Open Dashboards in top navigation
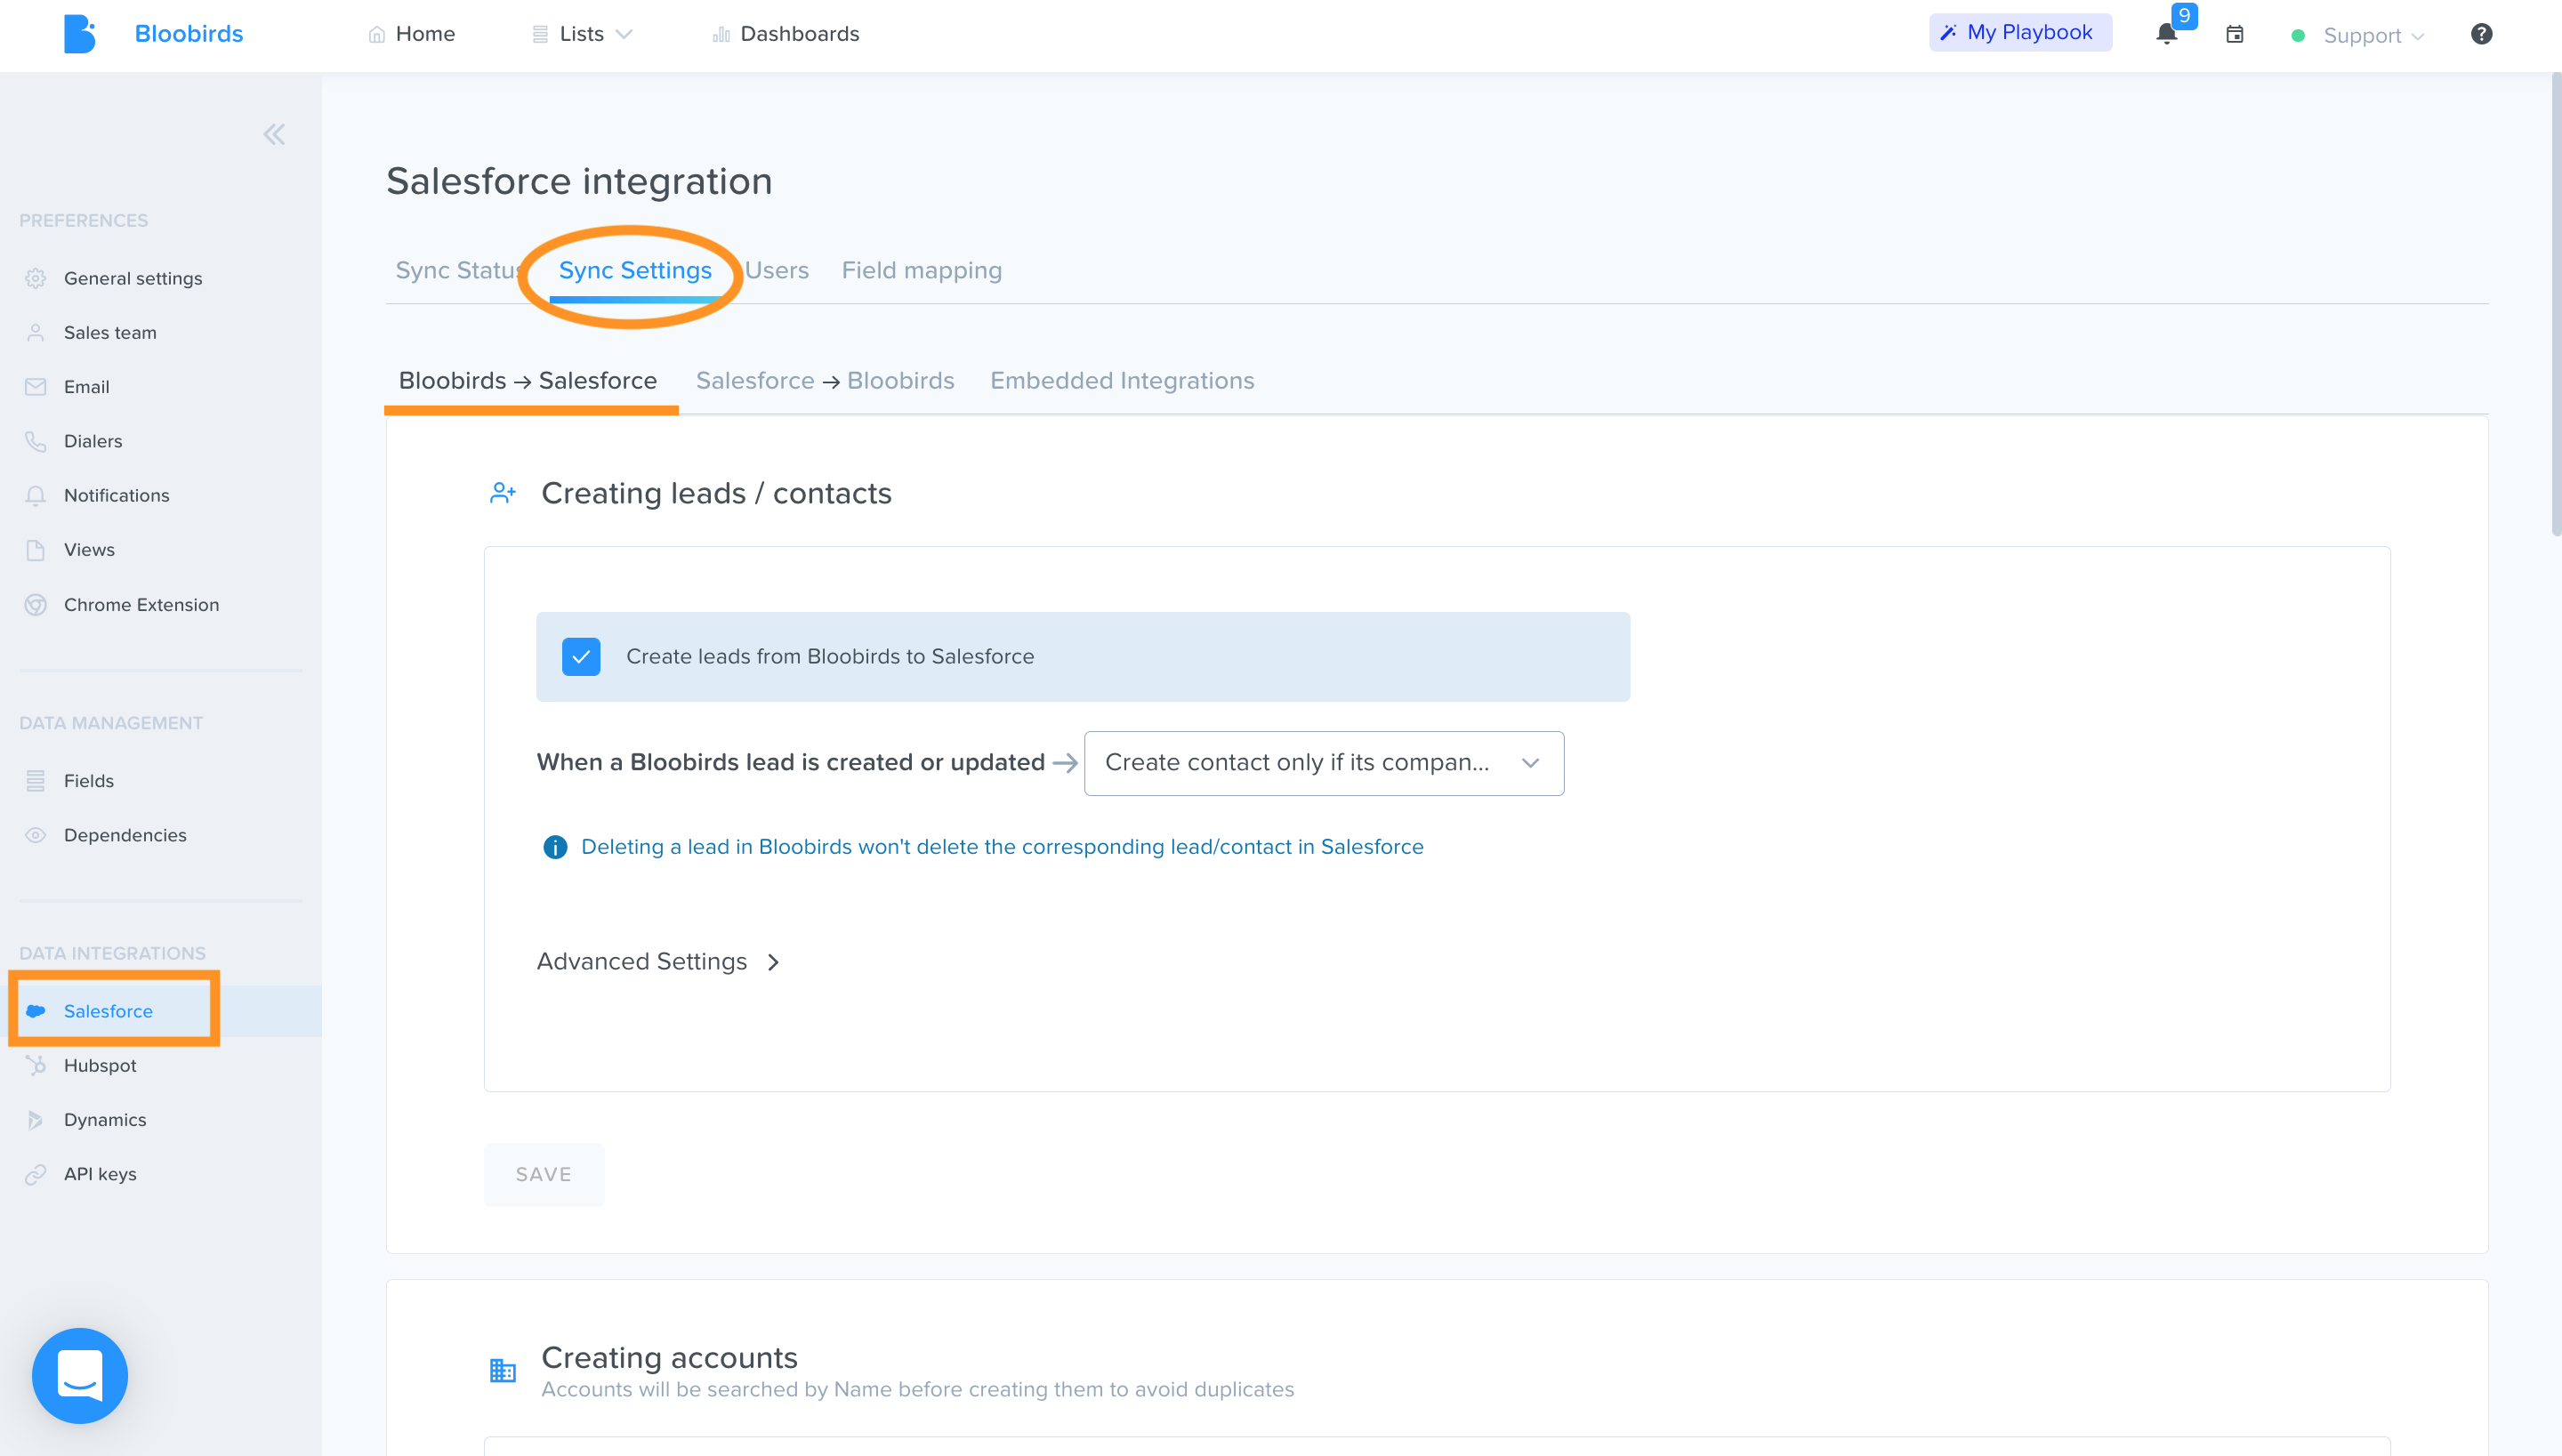2562x1456 pixels. 786,34
